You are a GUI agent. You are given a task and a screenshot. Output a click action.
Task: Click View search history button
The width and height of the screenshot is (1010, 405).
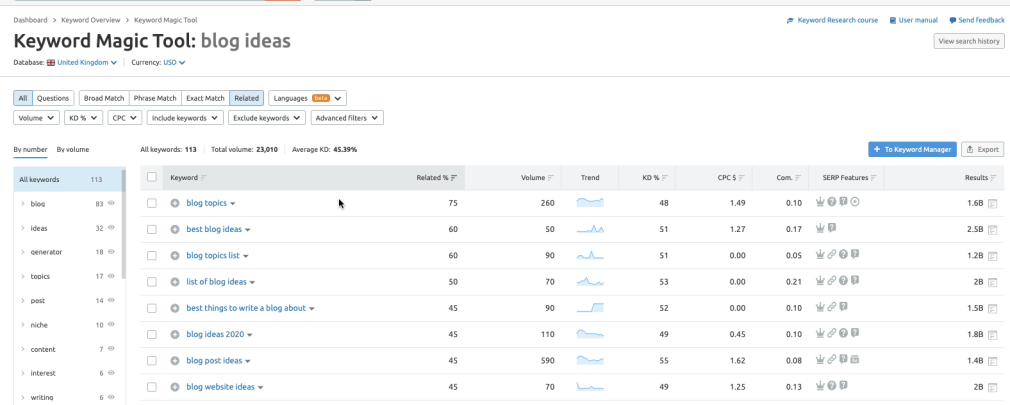pyautogui.click(x=969, y=41)
